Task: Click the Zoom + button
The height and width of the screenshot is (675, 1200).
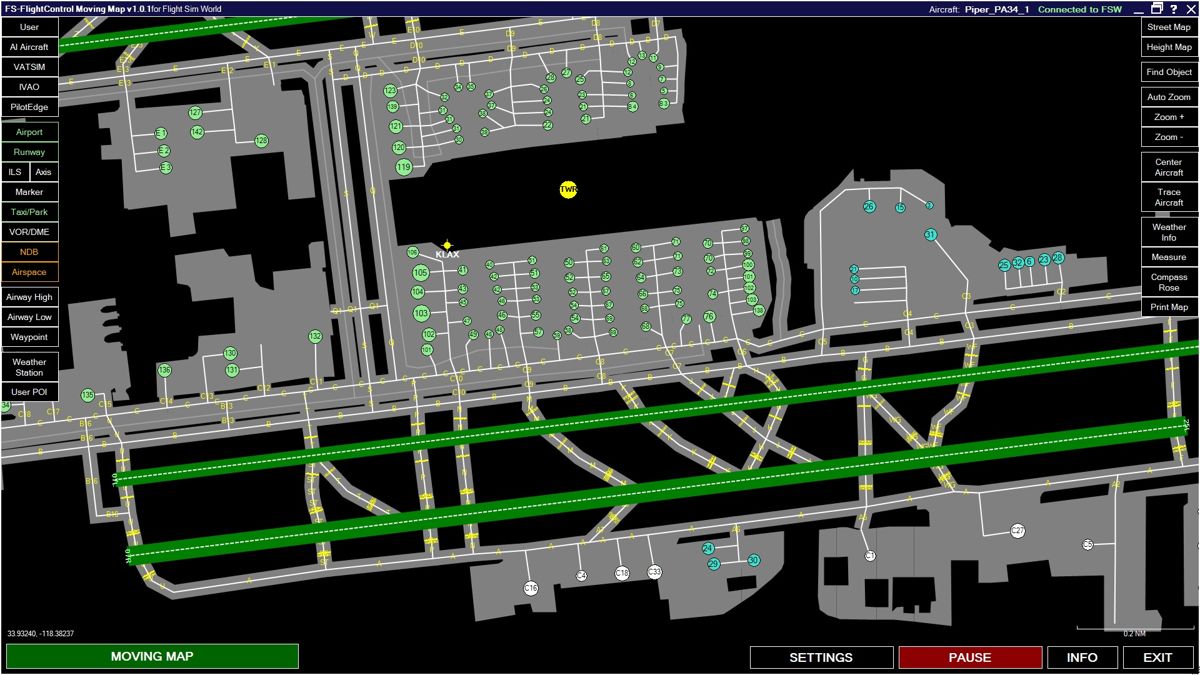Action: [x=1168, y=117]
